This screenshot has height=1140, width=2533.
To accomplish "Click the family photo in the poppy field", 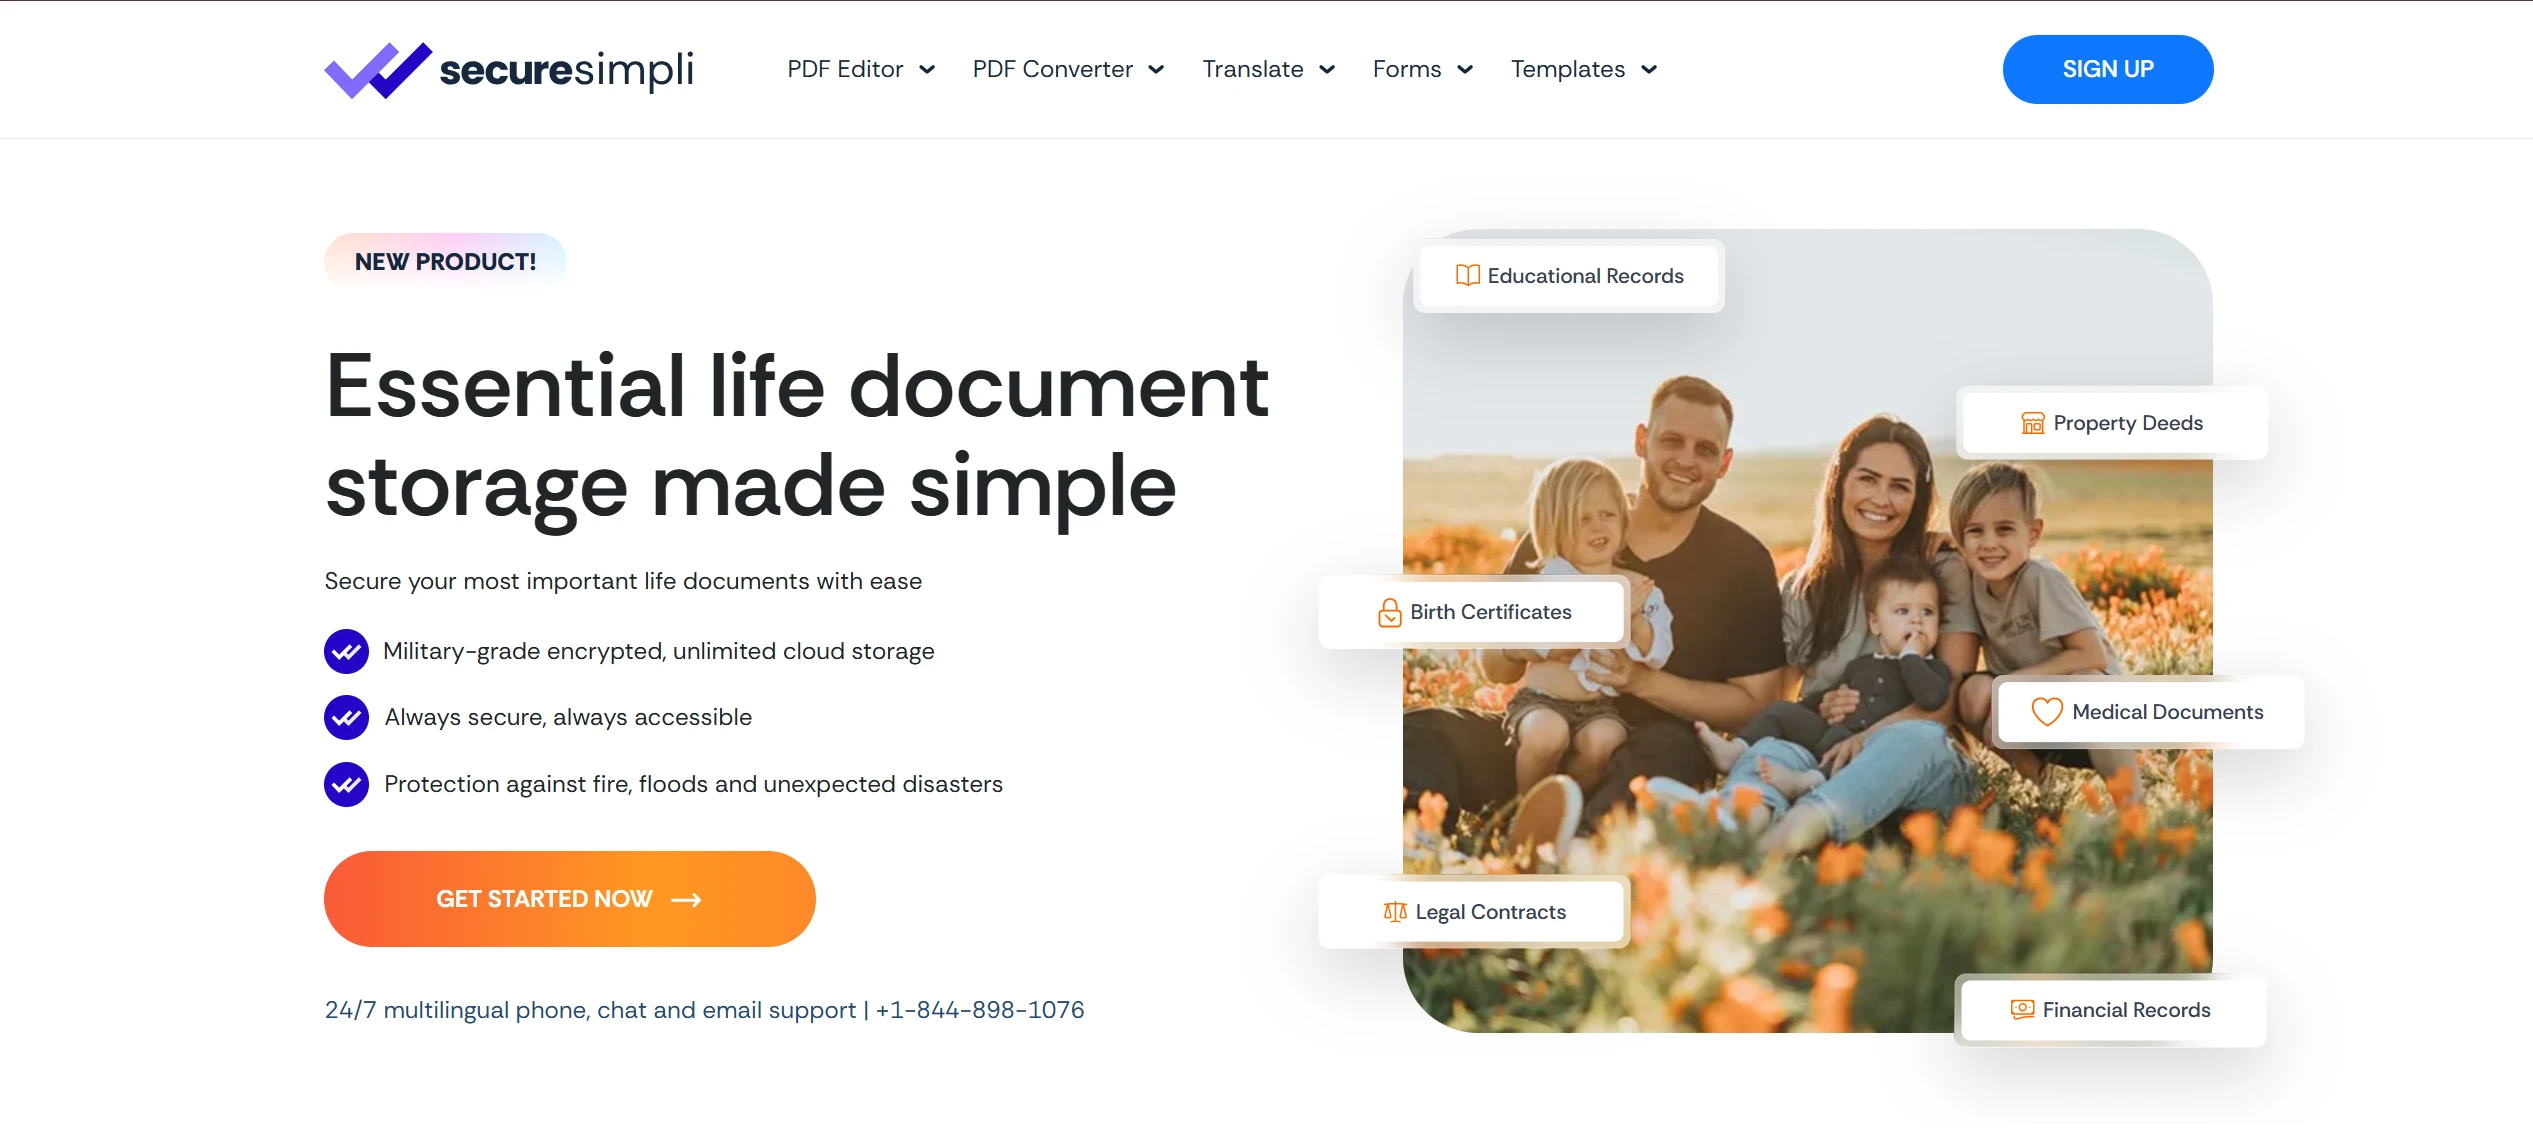I will (x=1807, y=631).
